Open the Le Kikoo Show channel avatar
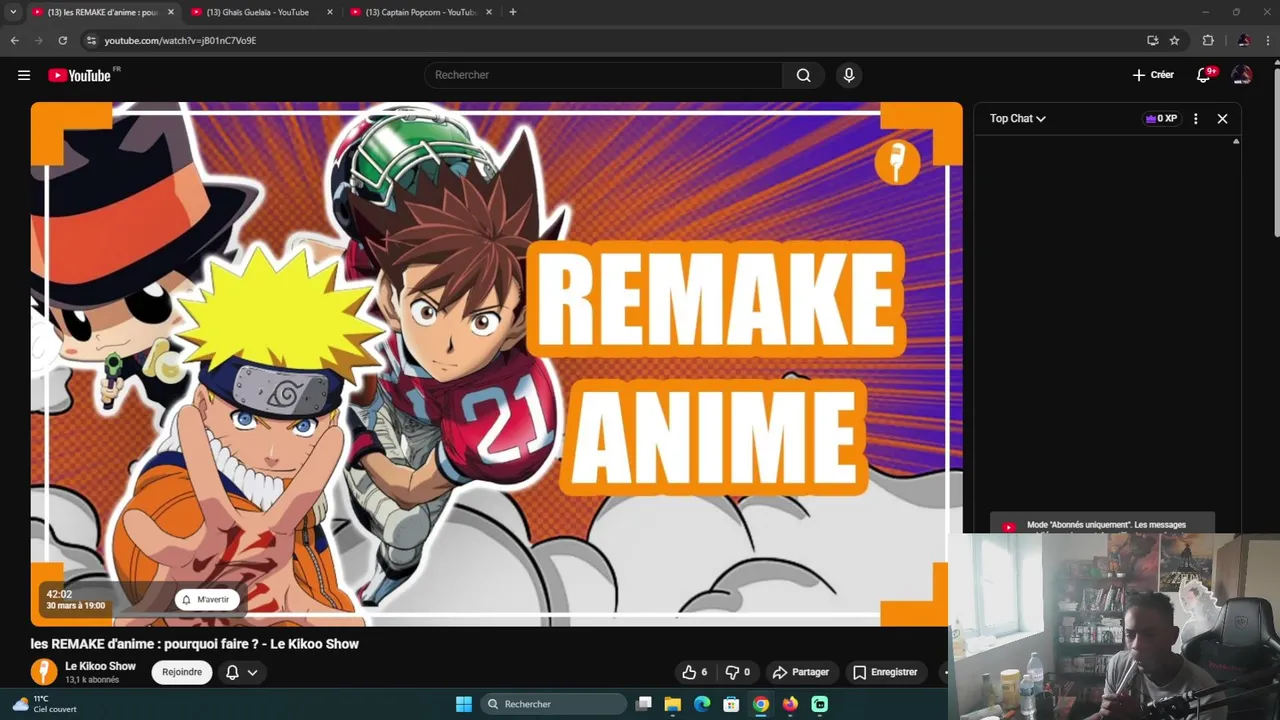The width and height of the screenshot is (1280, 720). pyautogui.click(x=44, y=672)
